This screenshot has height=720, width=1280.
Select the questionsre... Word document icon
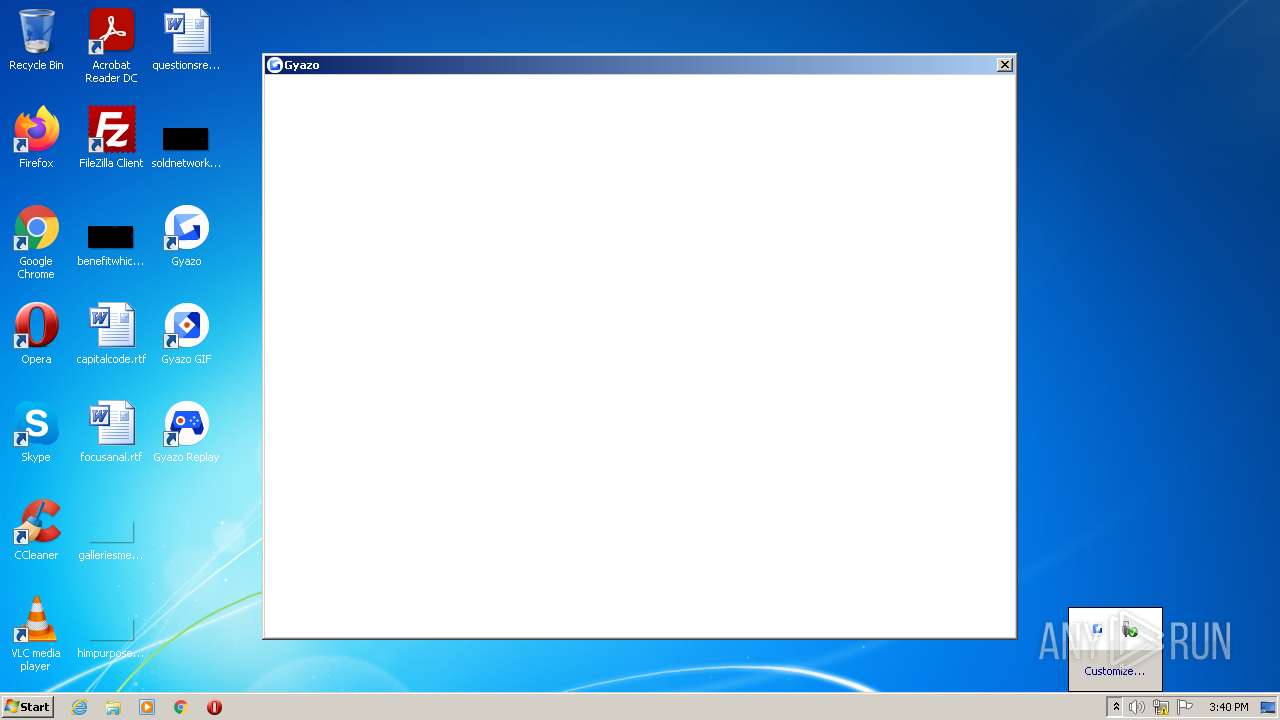click(x=186, y=40)
